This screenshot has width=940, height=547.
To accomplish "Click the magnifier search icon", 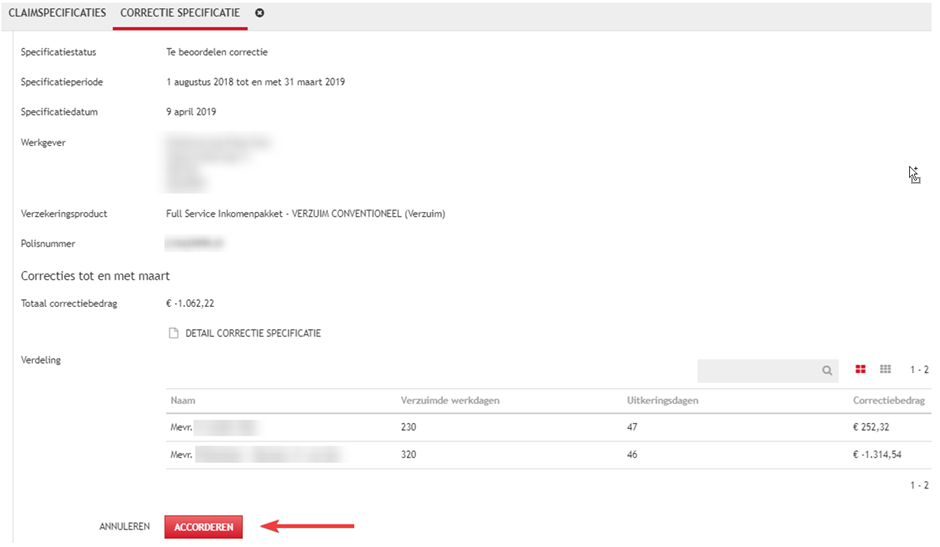I will pyautogui.click(x=827, y=370).
